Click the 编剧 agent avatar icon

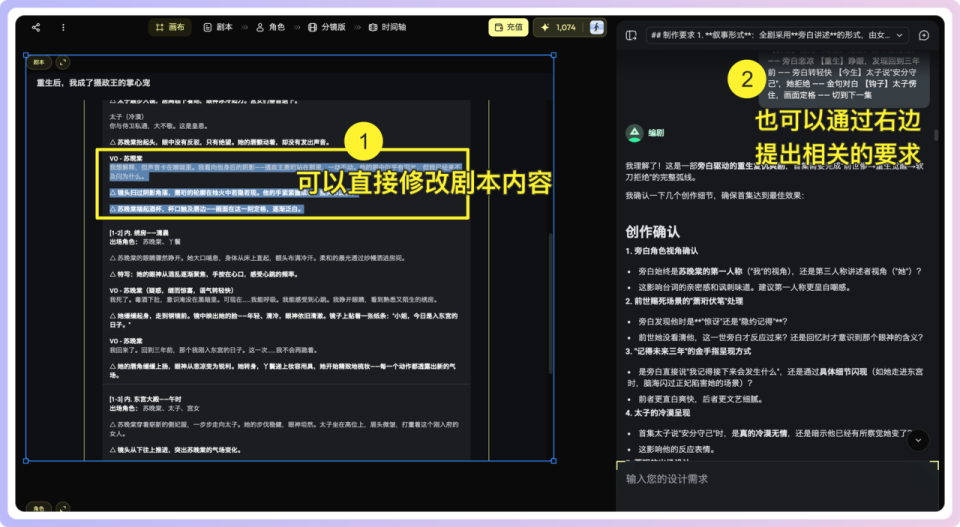coord(634,132)
